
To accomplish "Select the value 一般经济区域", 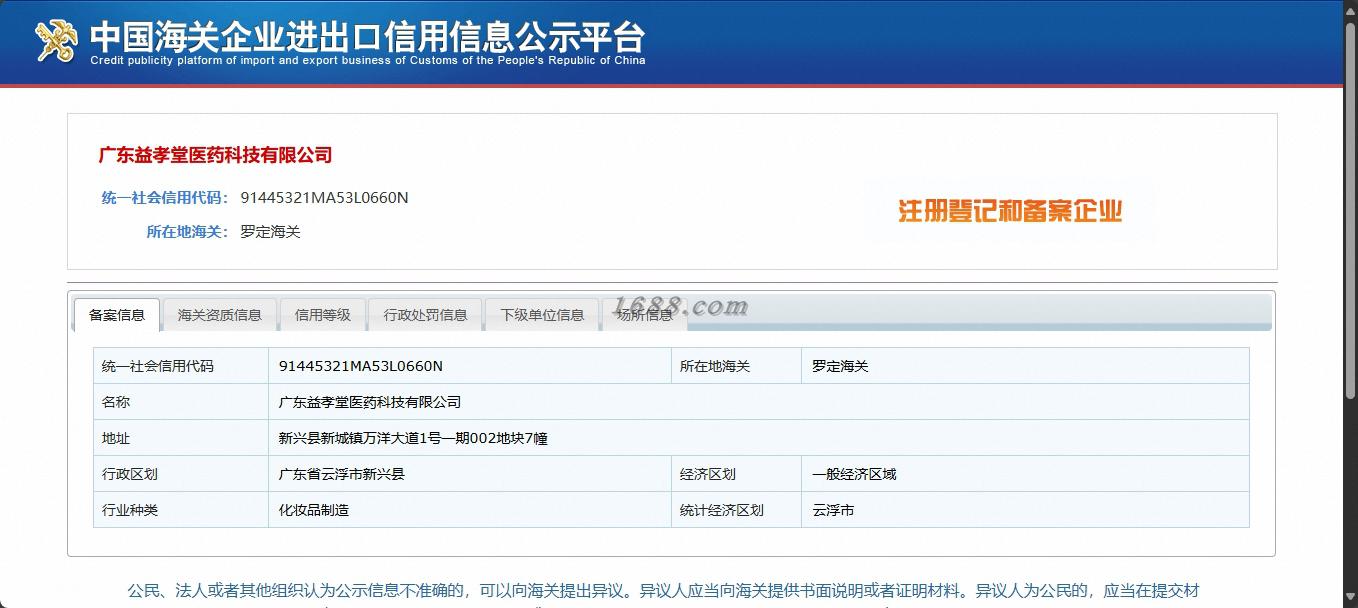I will pos(854,474).
